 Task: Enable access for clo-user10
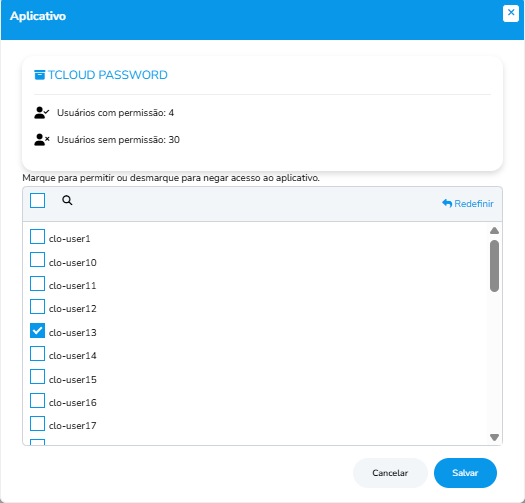(37, 260)
